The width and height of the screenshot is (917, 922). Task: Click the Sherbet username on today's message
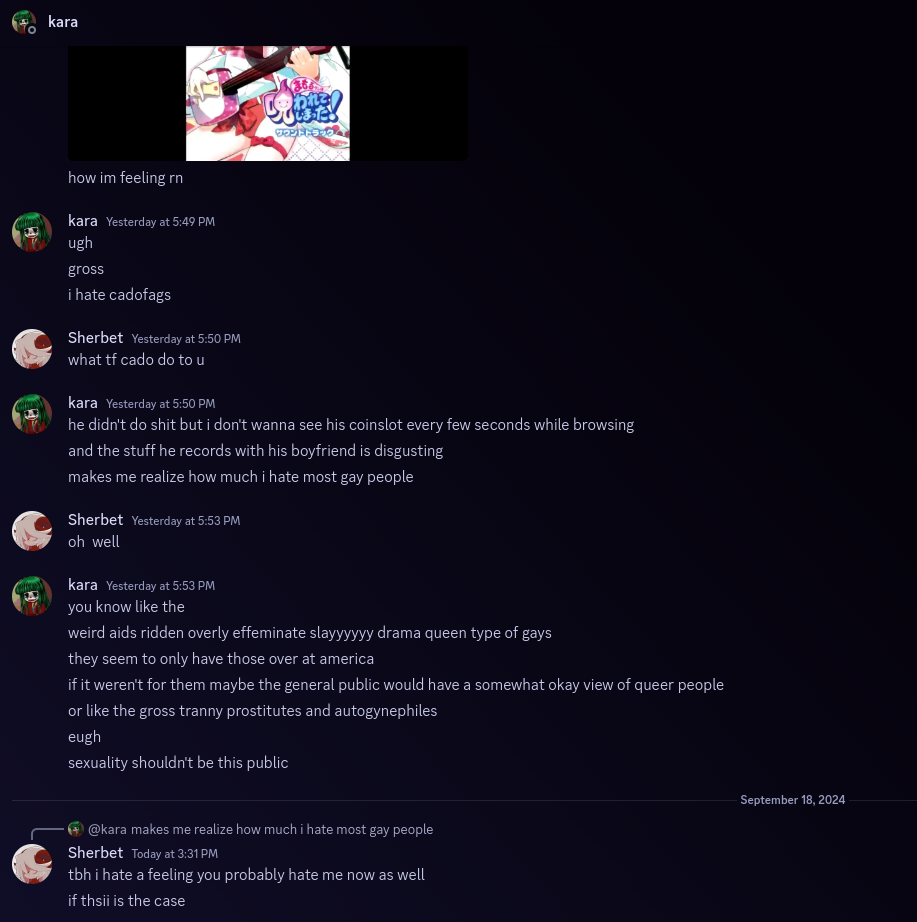pyautogui.click(x=95, y=853)
